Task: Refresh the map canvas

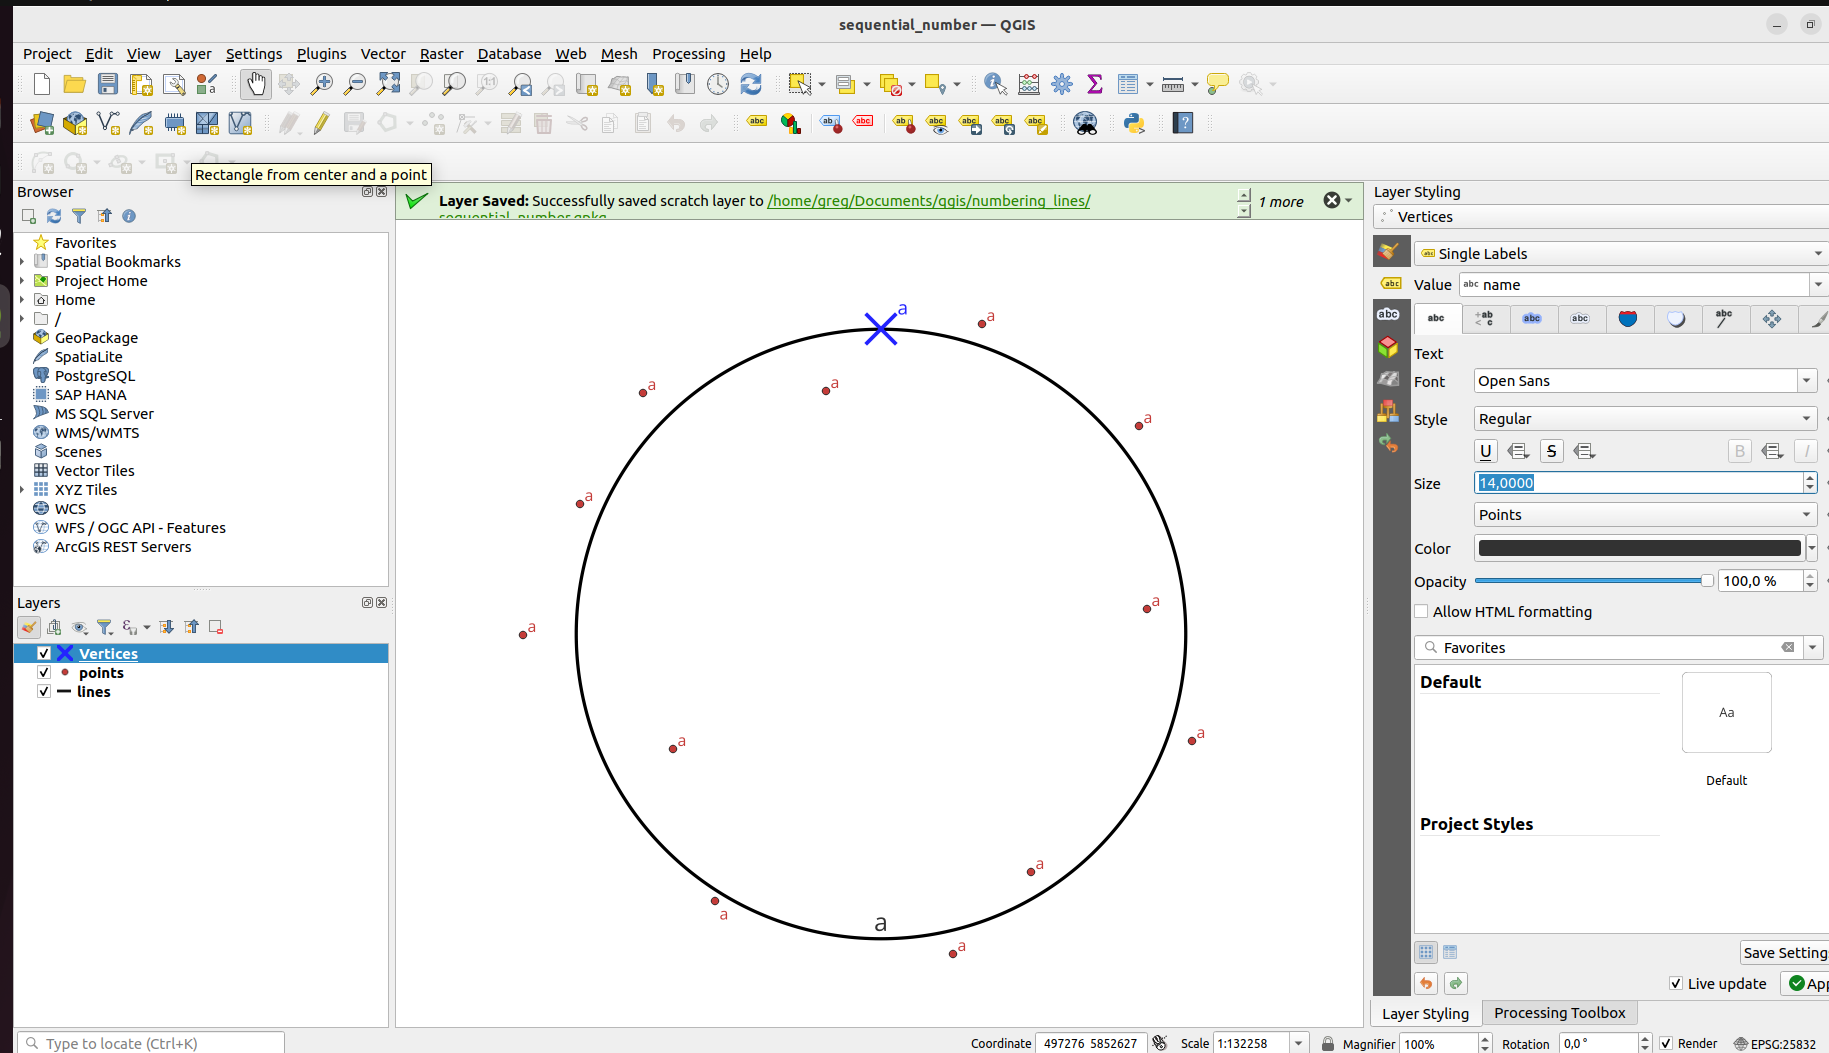Action: [751, 84]
